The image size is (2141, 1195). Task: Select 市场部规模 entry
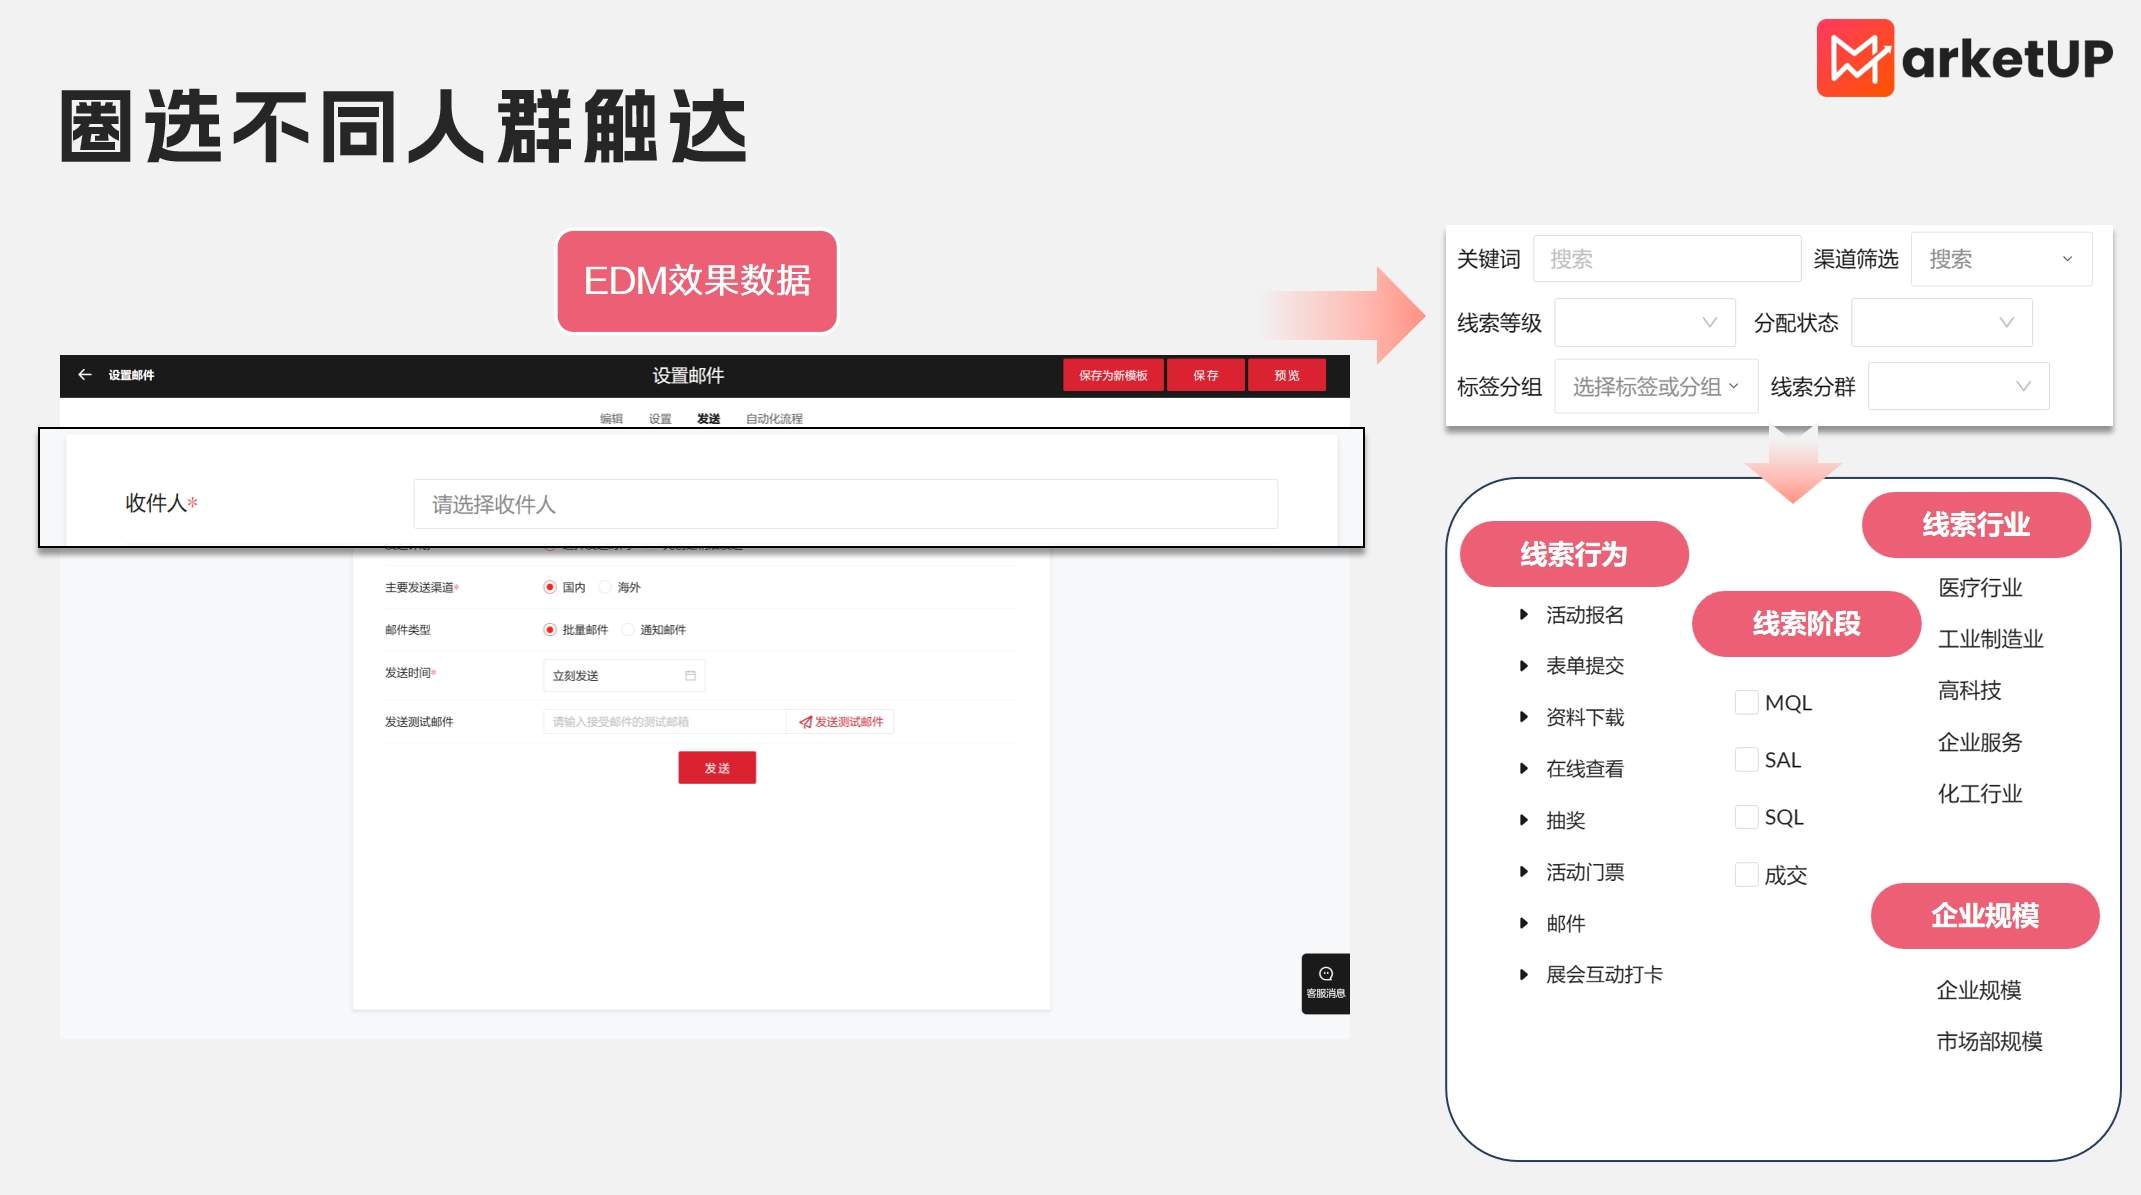coord(1989,1042)
